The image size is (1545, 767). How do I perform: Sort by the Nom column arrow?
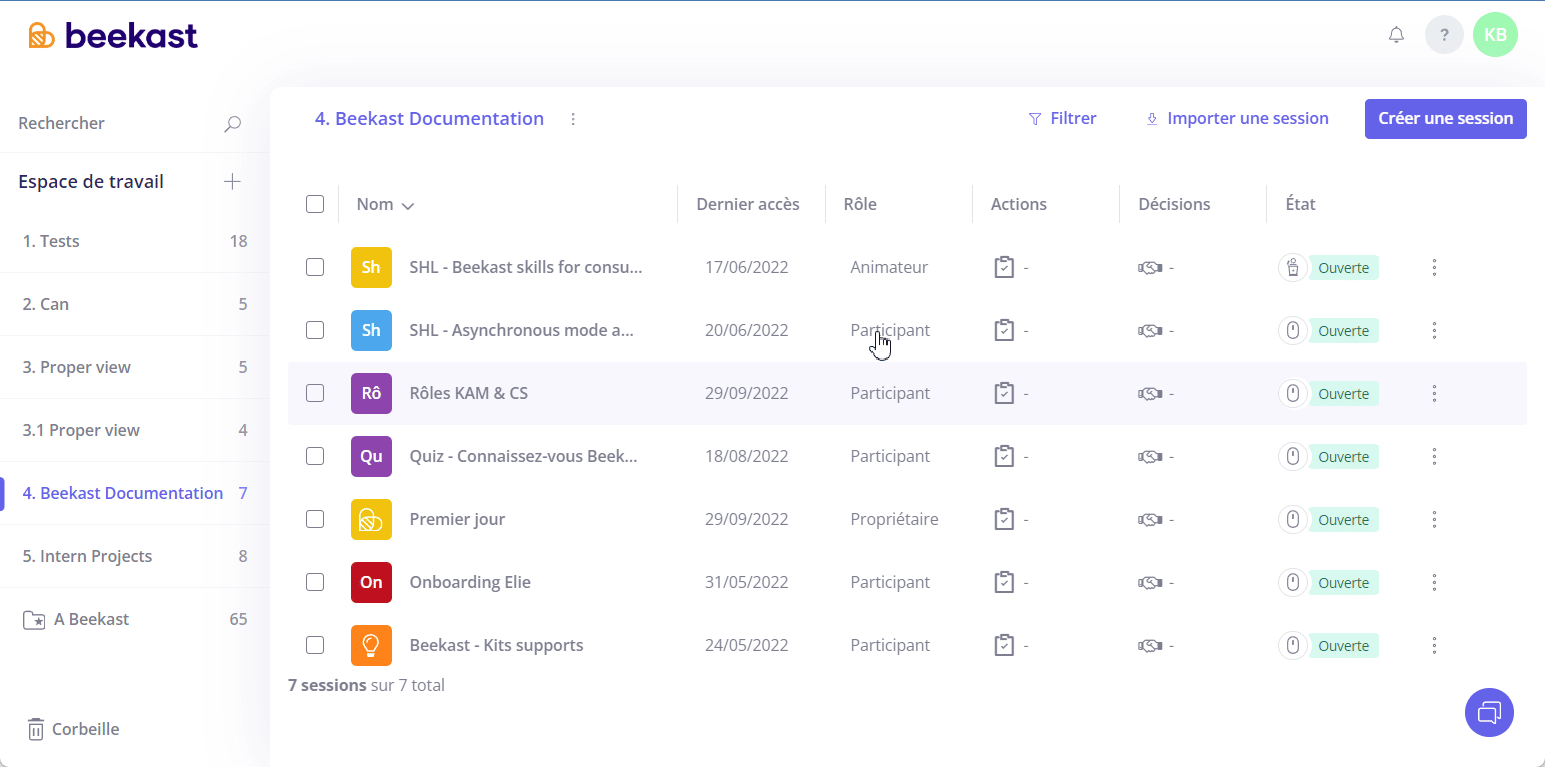point(408,206)
